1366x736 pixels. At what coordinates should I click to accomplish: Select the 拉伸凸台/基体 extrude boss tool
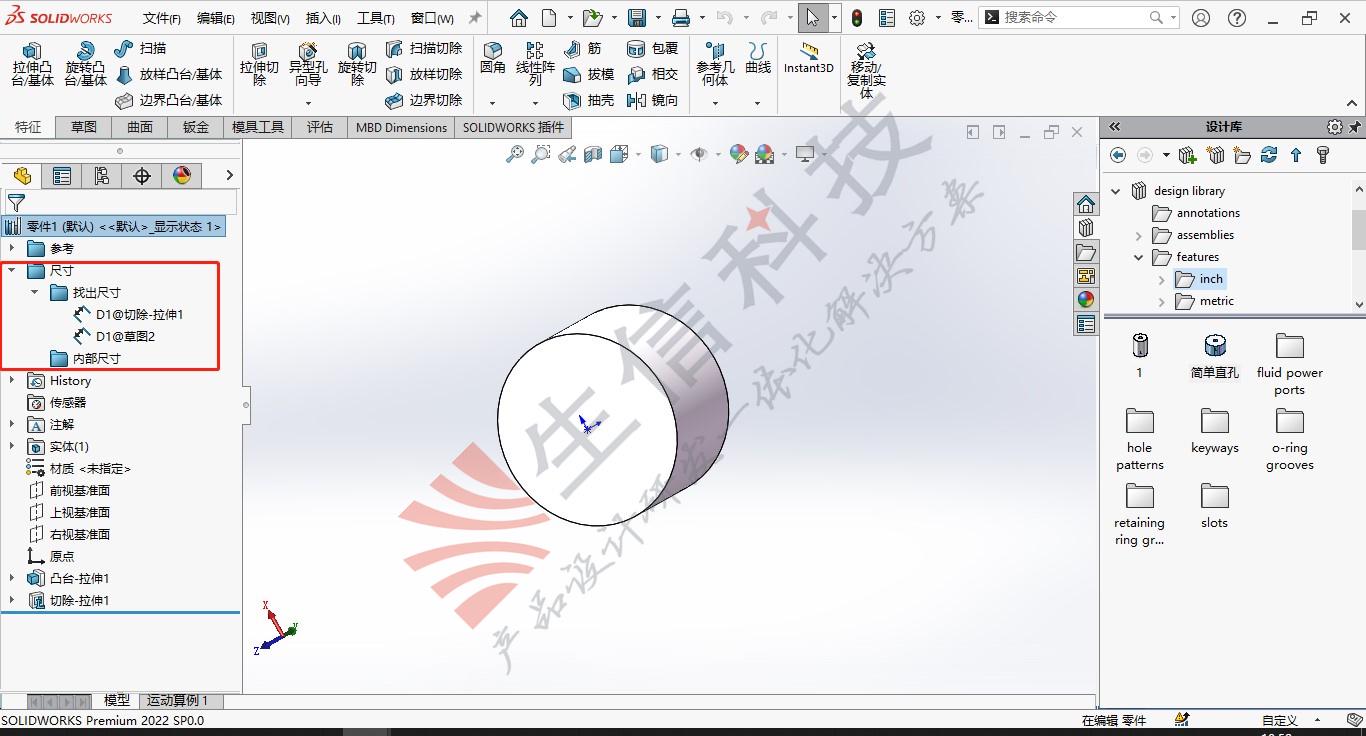point(32,64)
